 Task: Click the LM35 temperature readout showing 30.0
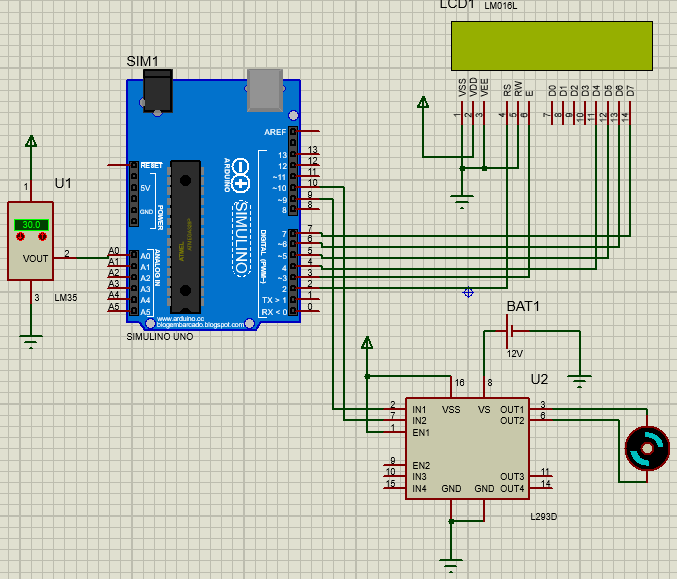coord(31,225)
